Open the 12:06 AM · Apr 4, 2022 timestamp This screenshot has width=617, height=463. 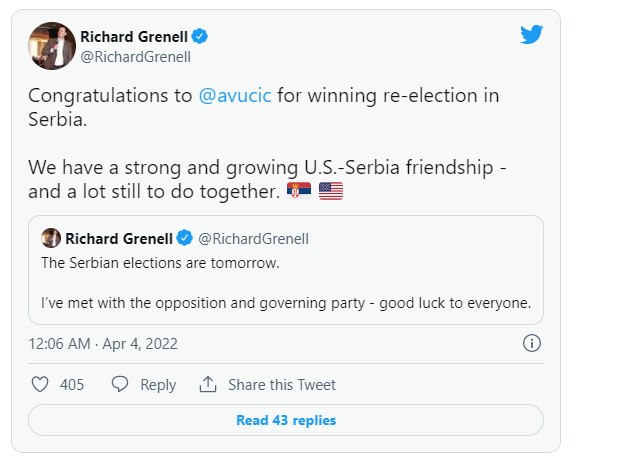tap(103, 343)
